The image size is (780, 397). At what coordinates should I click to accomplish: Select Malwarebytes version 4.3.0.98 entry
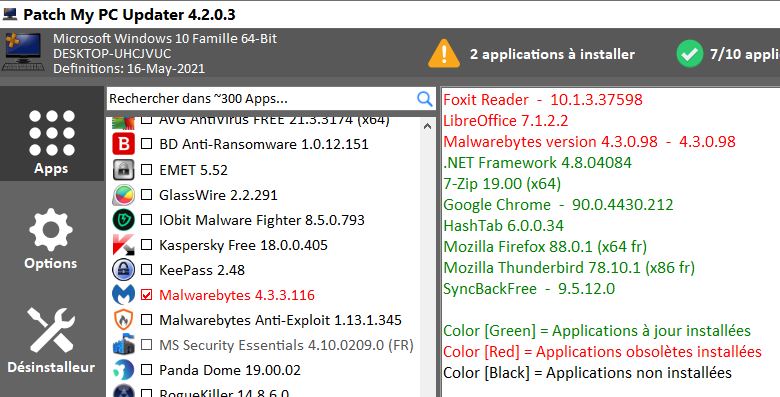(589, 142)
